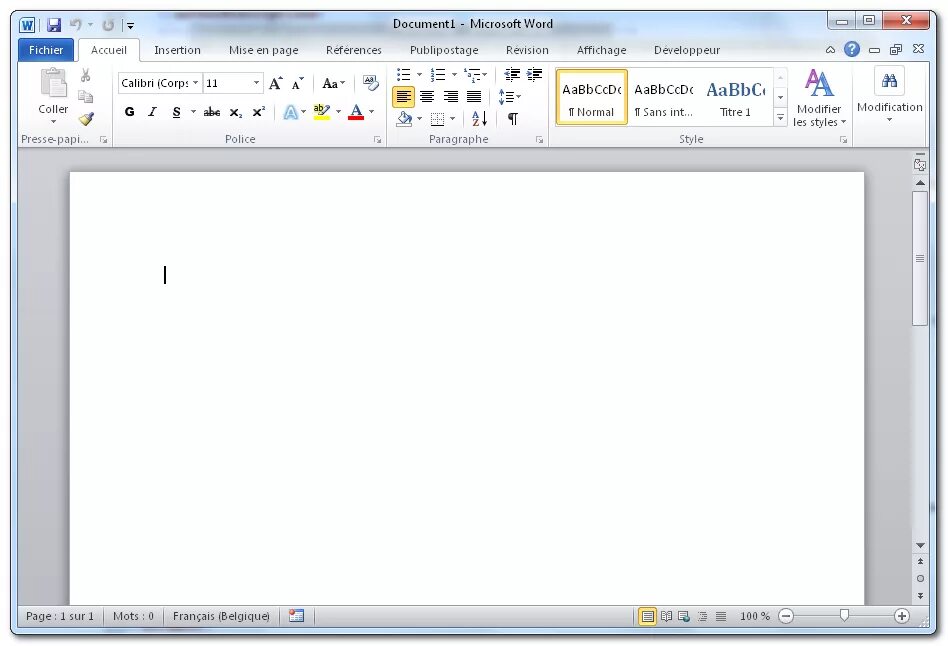Open the font size 11 dropdown

[x=256, y=83]
